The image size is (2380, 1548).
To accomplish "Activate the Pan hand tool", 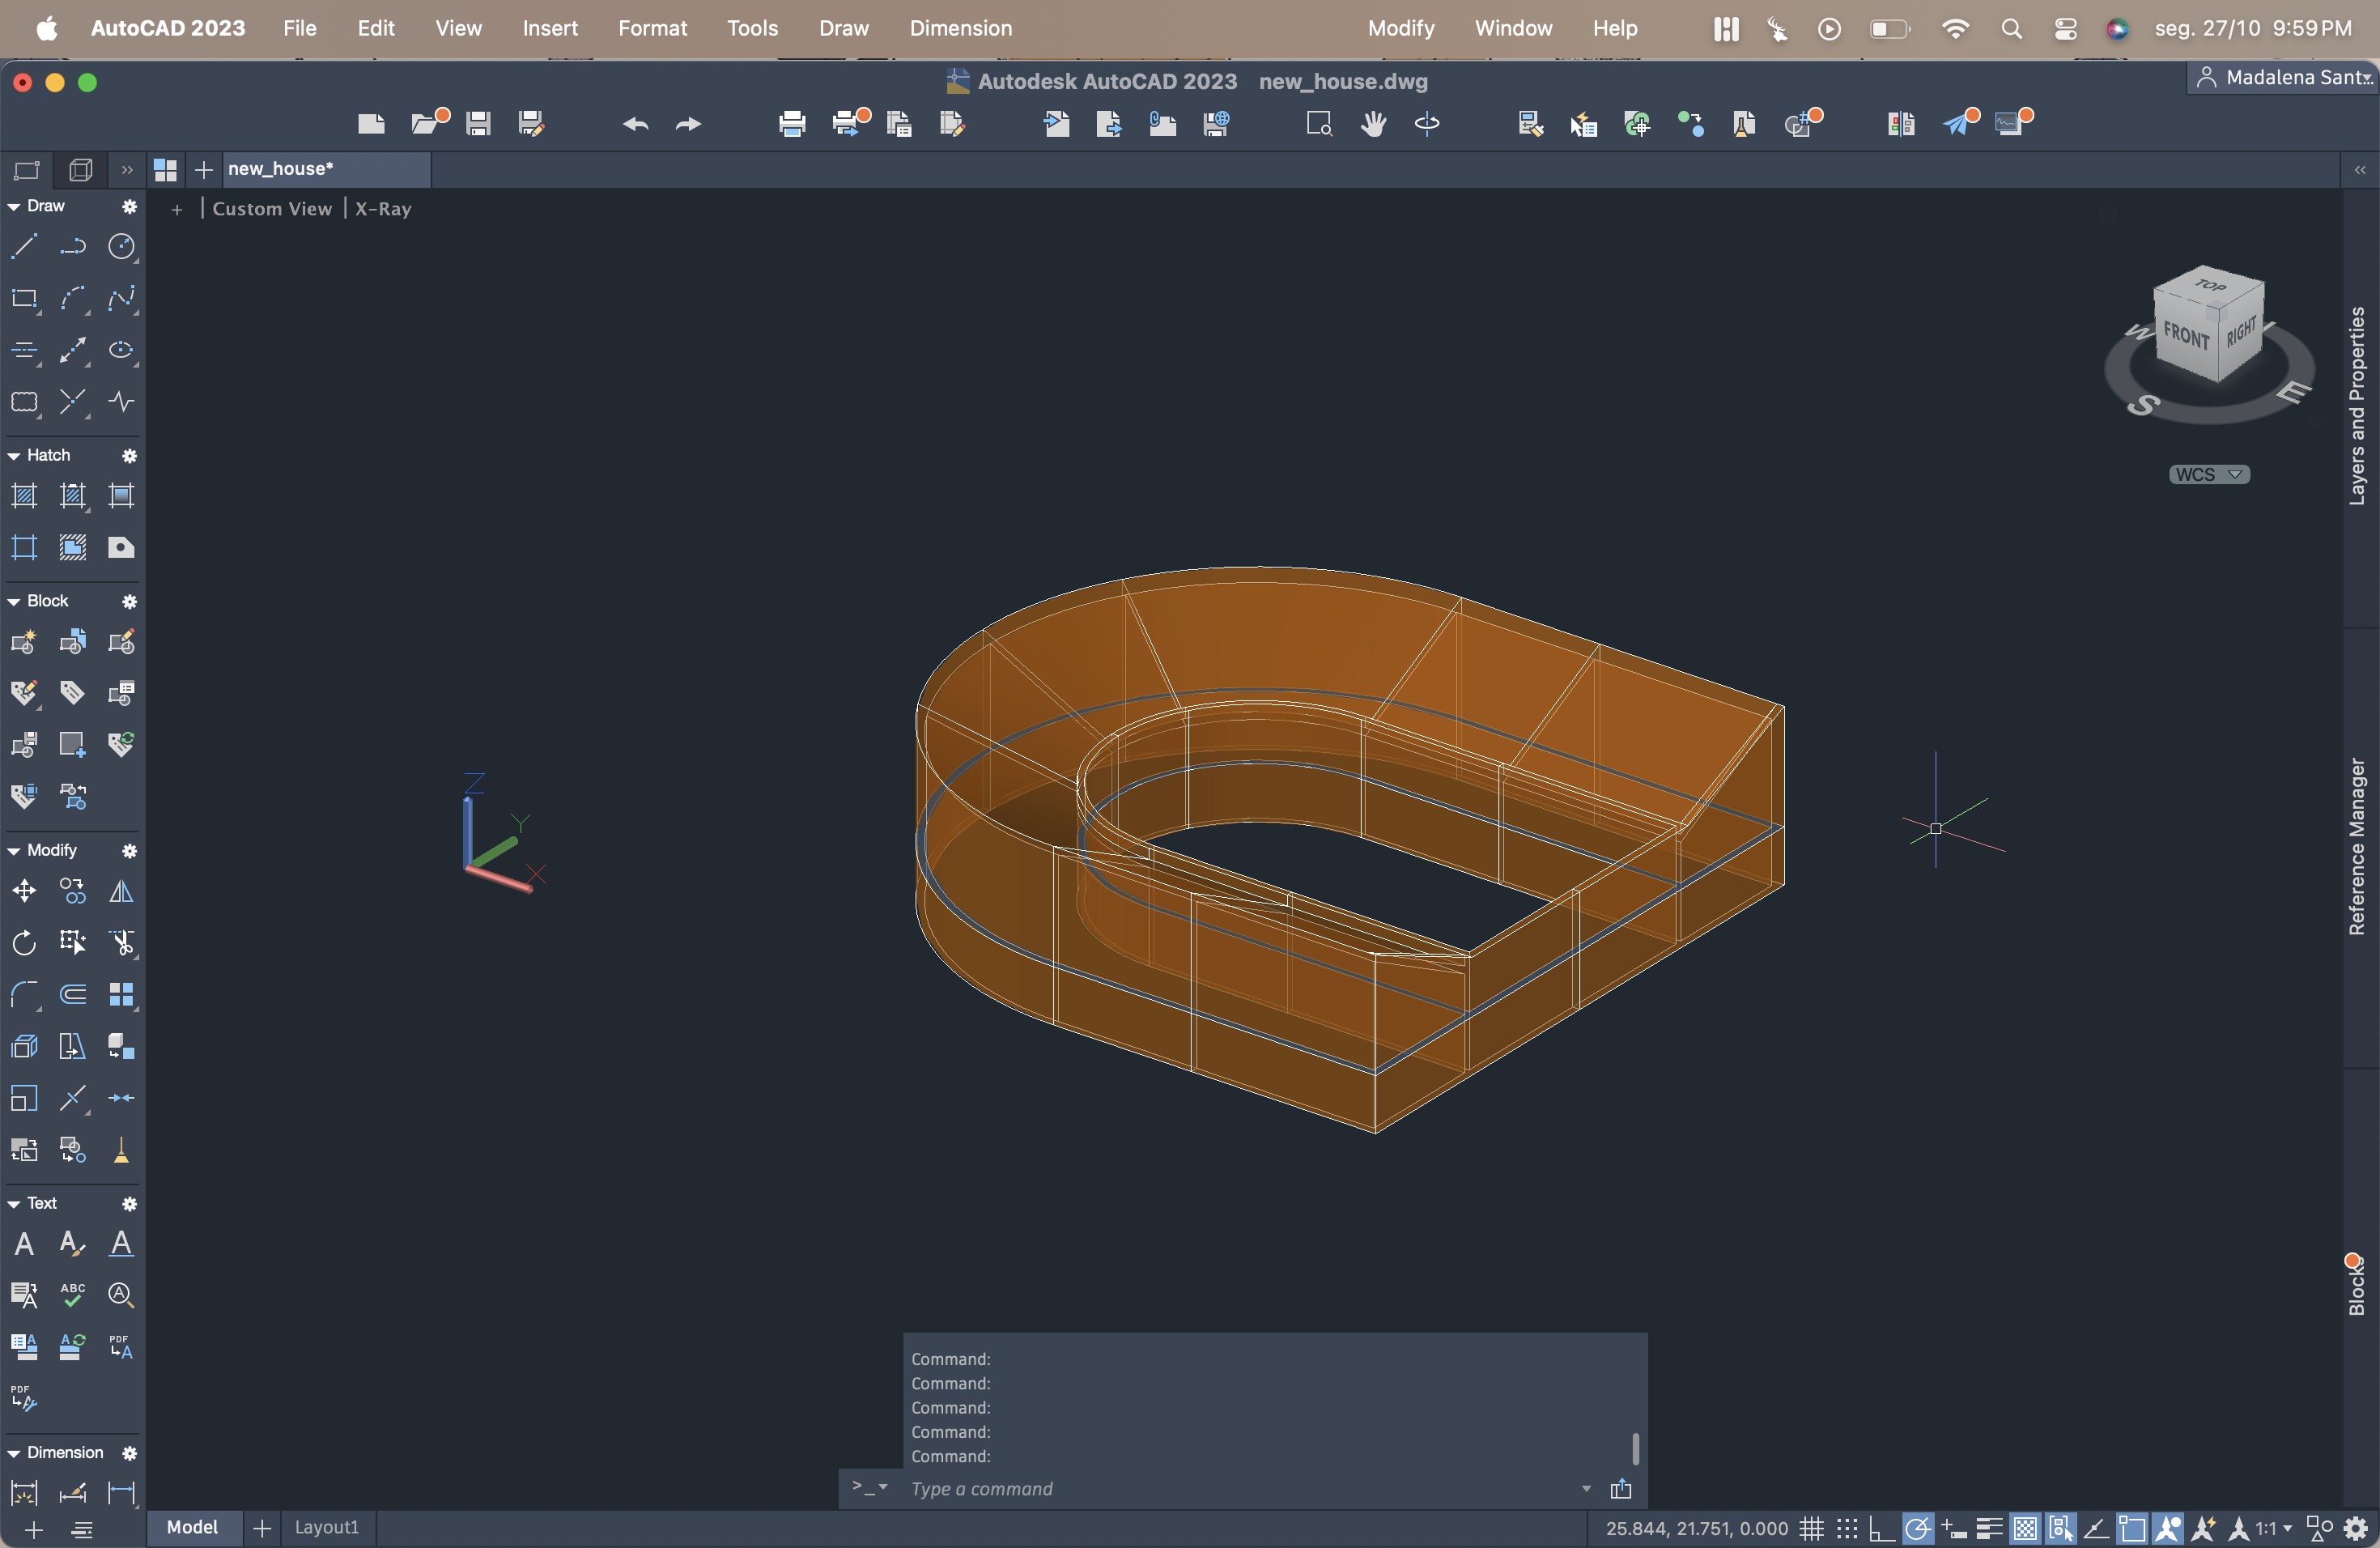I will (1373, 123).
